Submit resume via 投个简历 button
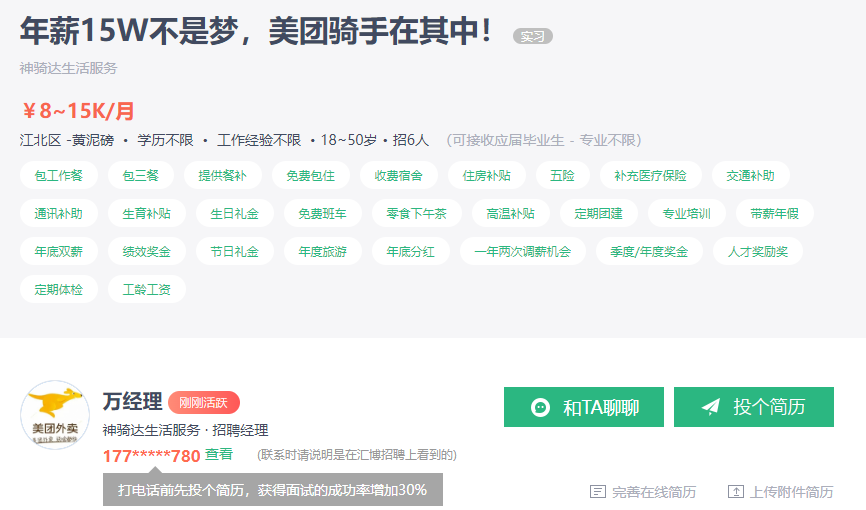The width and height of the screenshot is (866, 510). (x=754, y=407)
